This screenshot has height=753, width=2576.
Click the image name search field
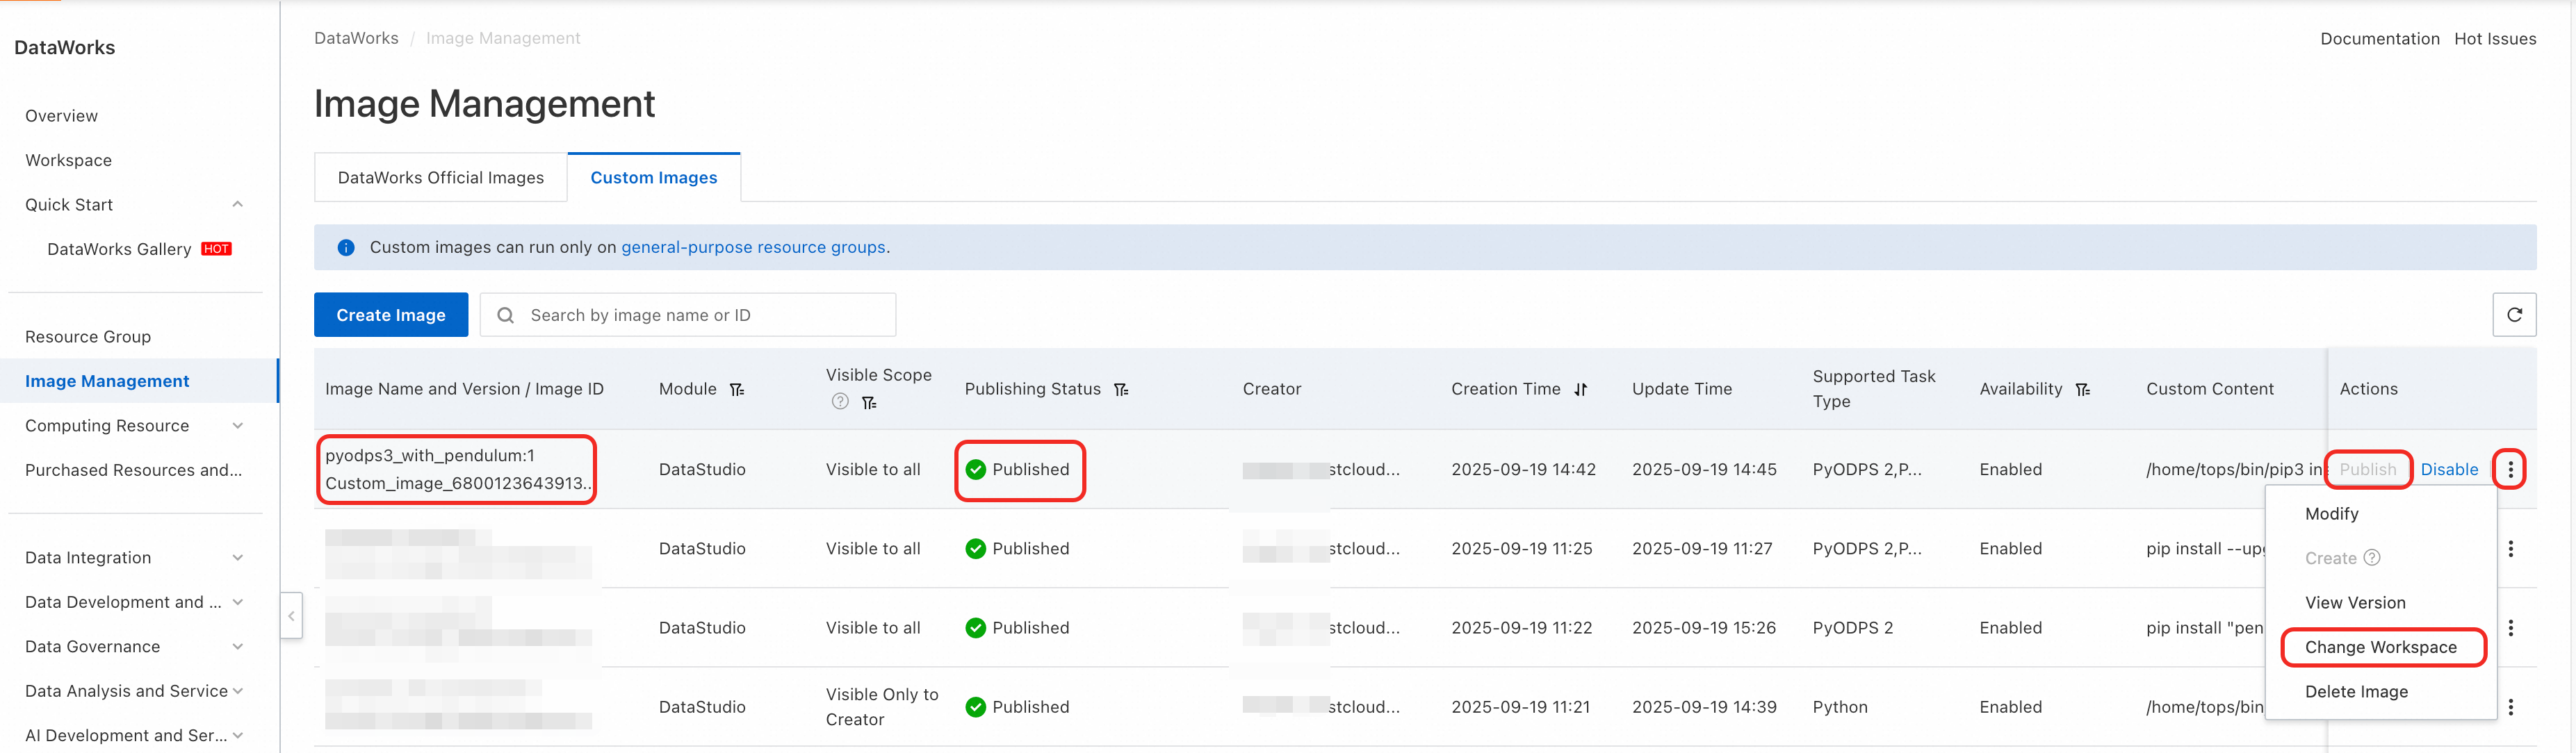pyautogui.click(x=700, y=315)
